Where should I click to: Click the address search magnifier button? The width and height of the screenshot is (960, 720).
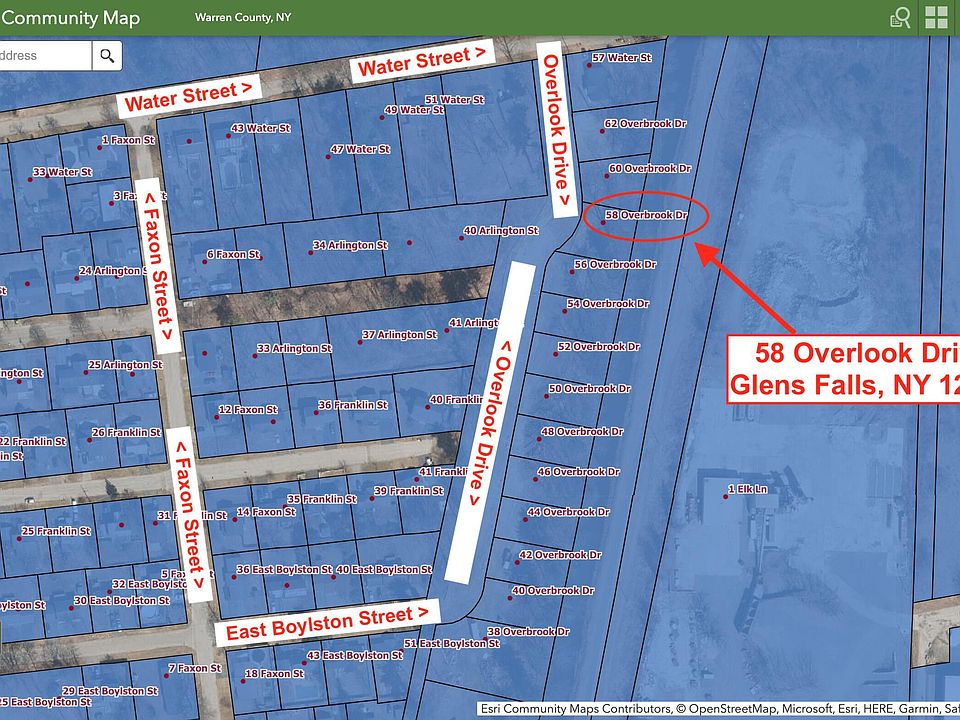[106, 55]
